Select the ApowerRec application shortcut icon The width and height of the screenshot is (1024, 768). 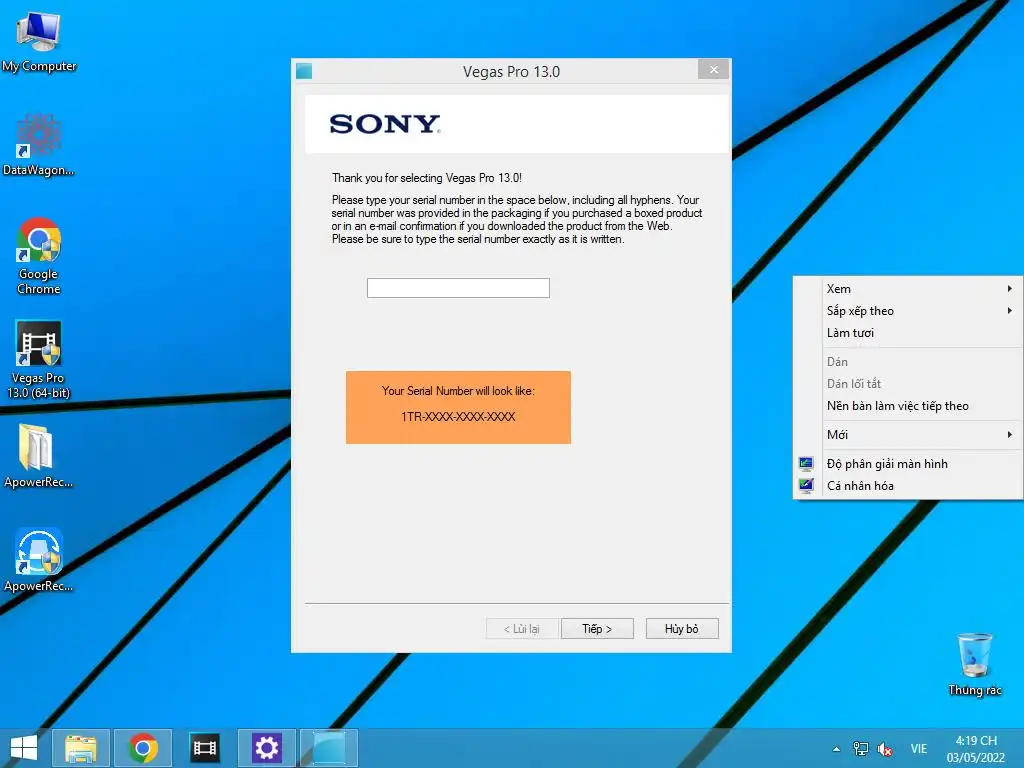(x=39, y=560)
